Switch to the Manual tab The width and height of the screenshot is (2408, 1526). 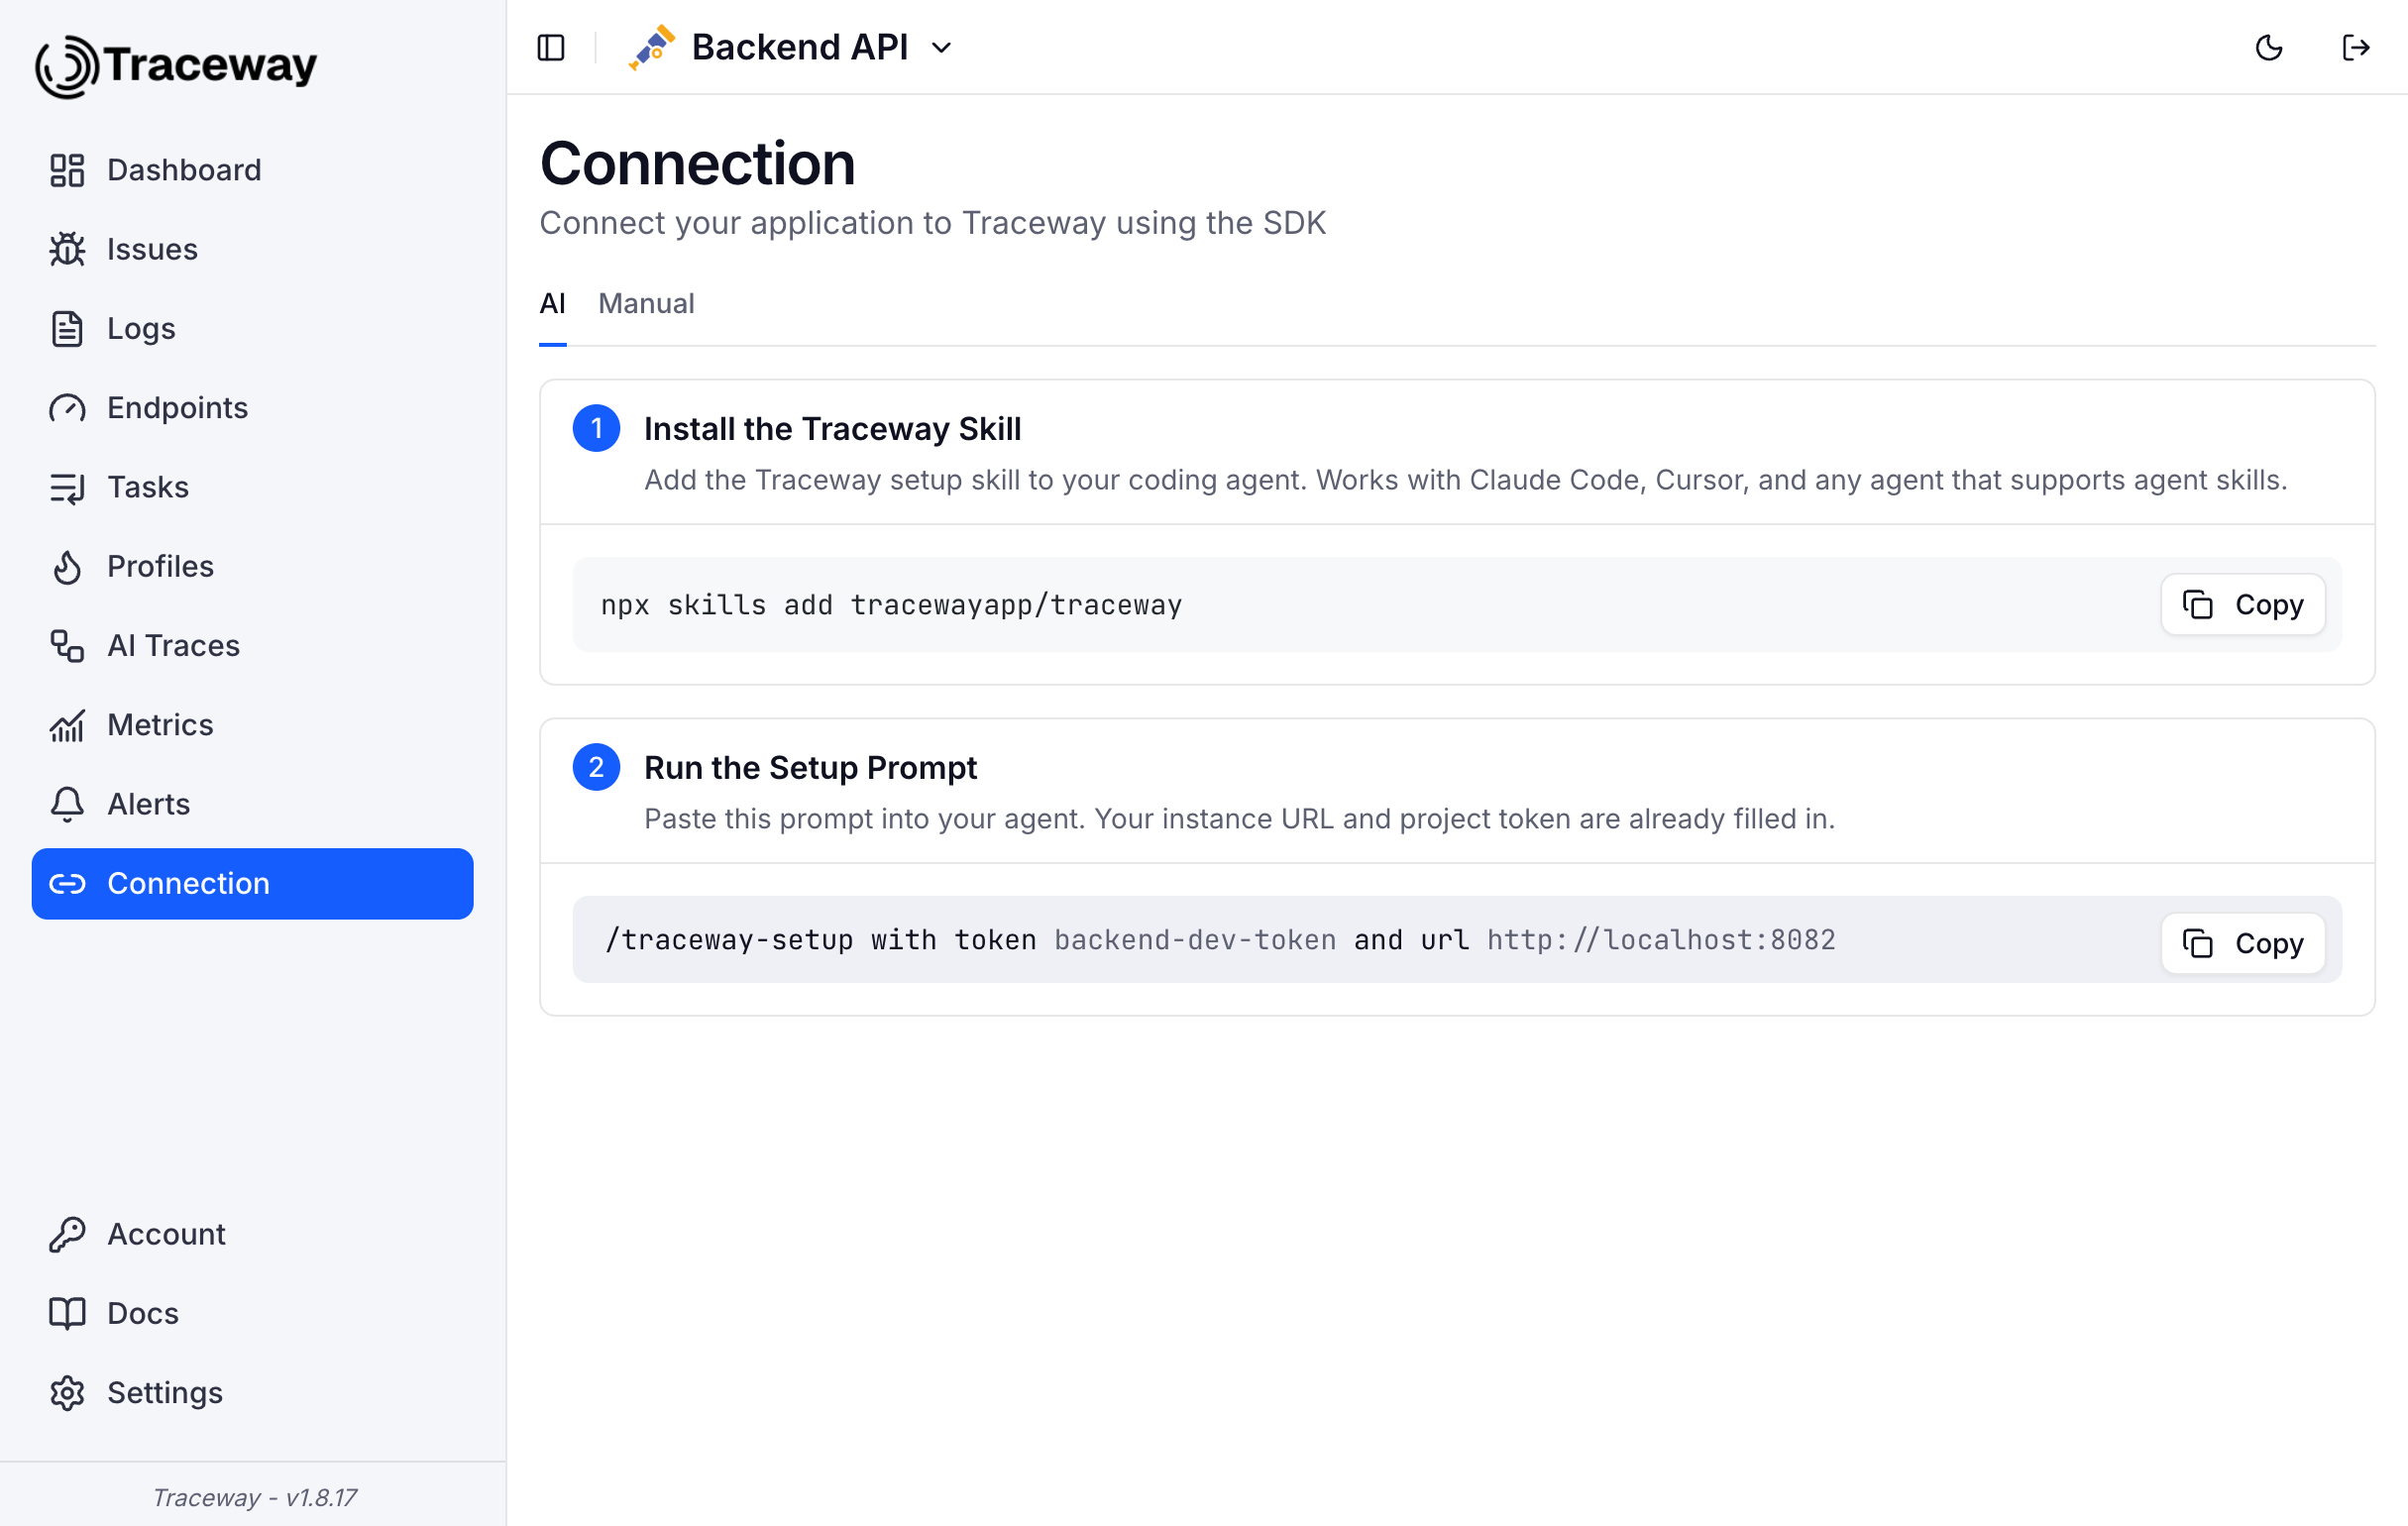pos(646,304)
